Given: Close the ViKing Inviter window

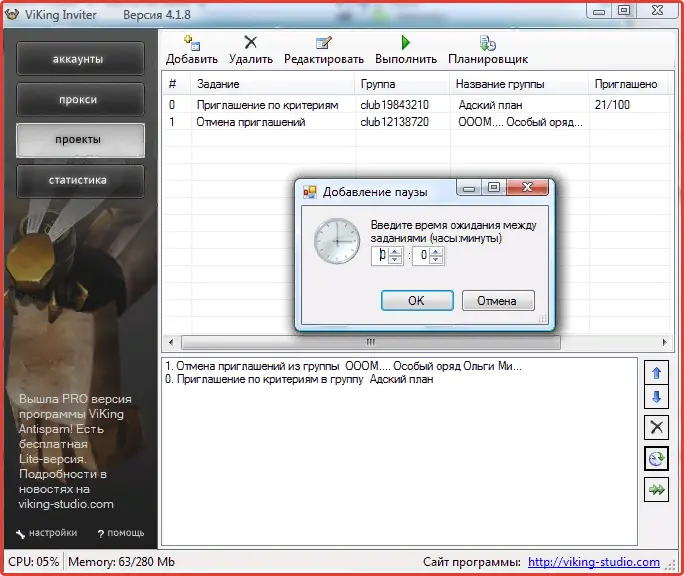Looking at the screenshot, I should (x=657, y=11).
